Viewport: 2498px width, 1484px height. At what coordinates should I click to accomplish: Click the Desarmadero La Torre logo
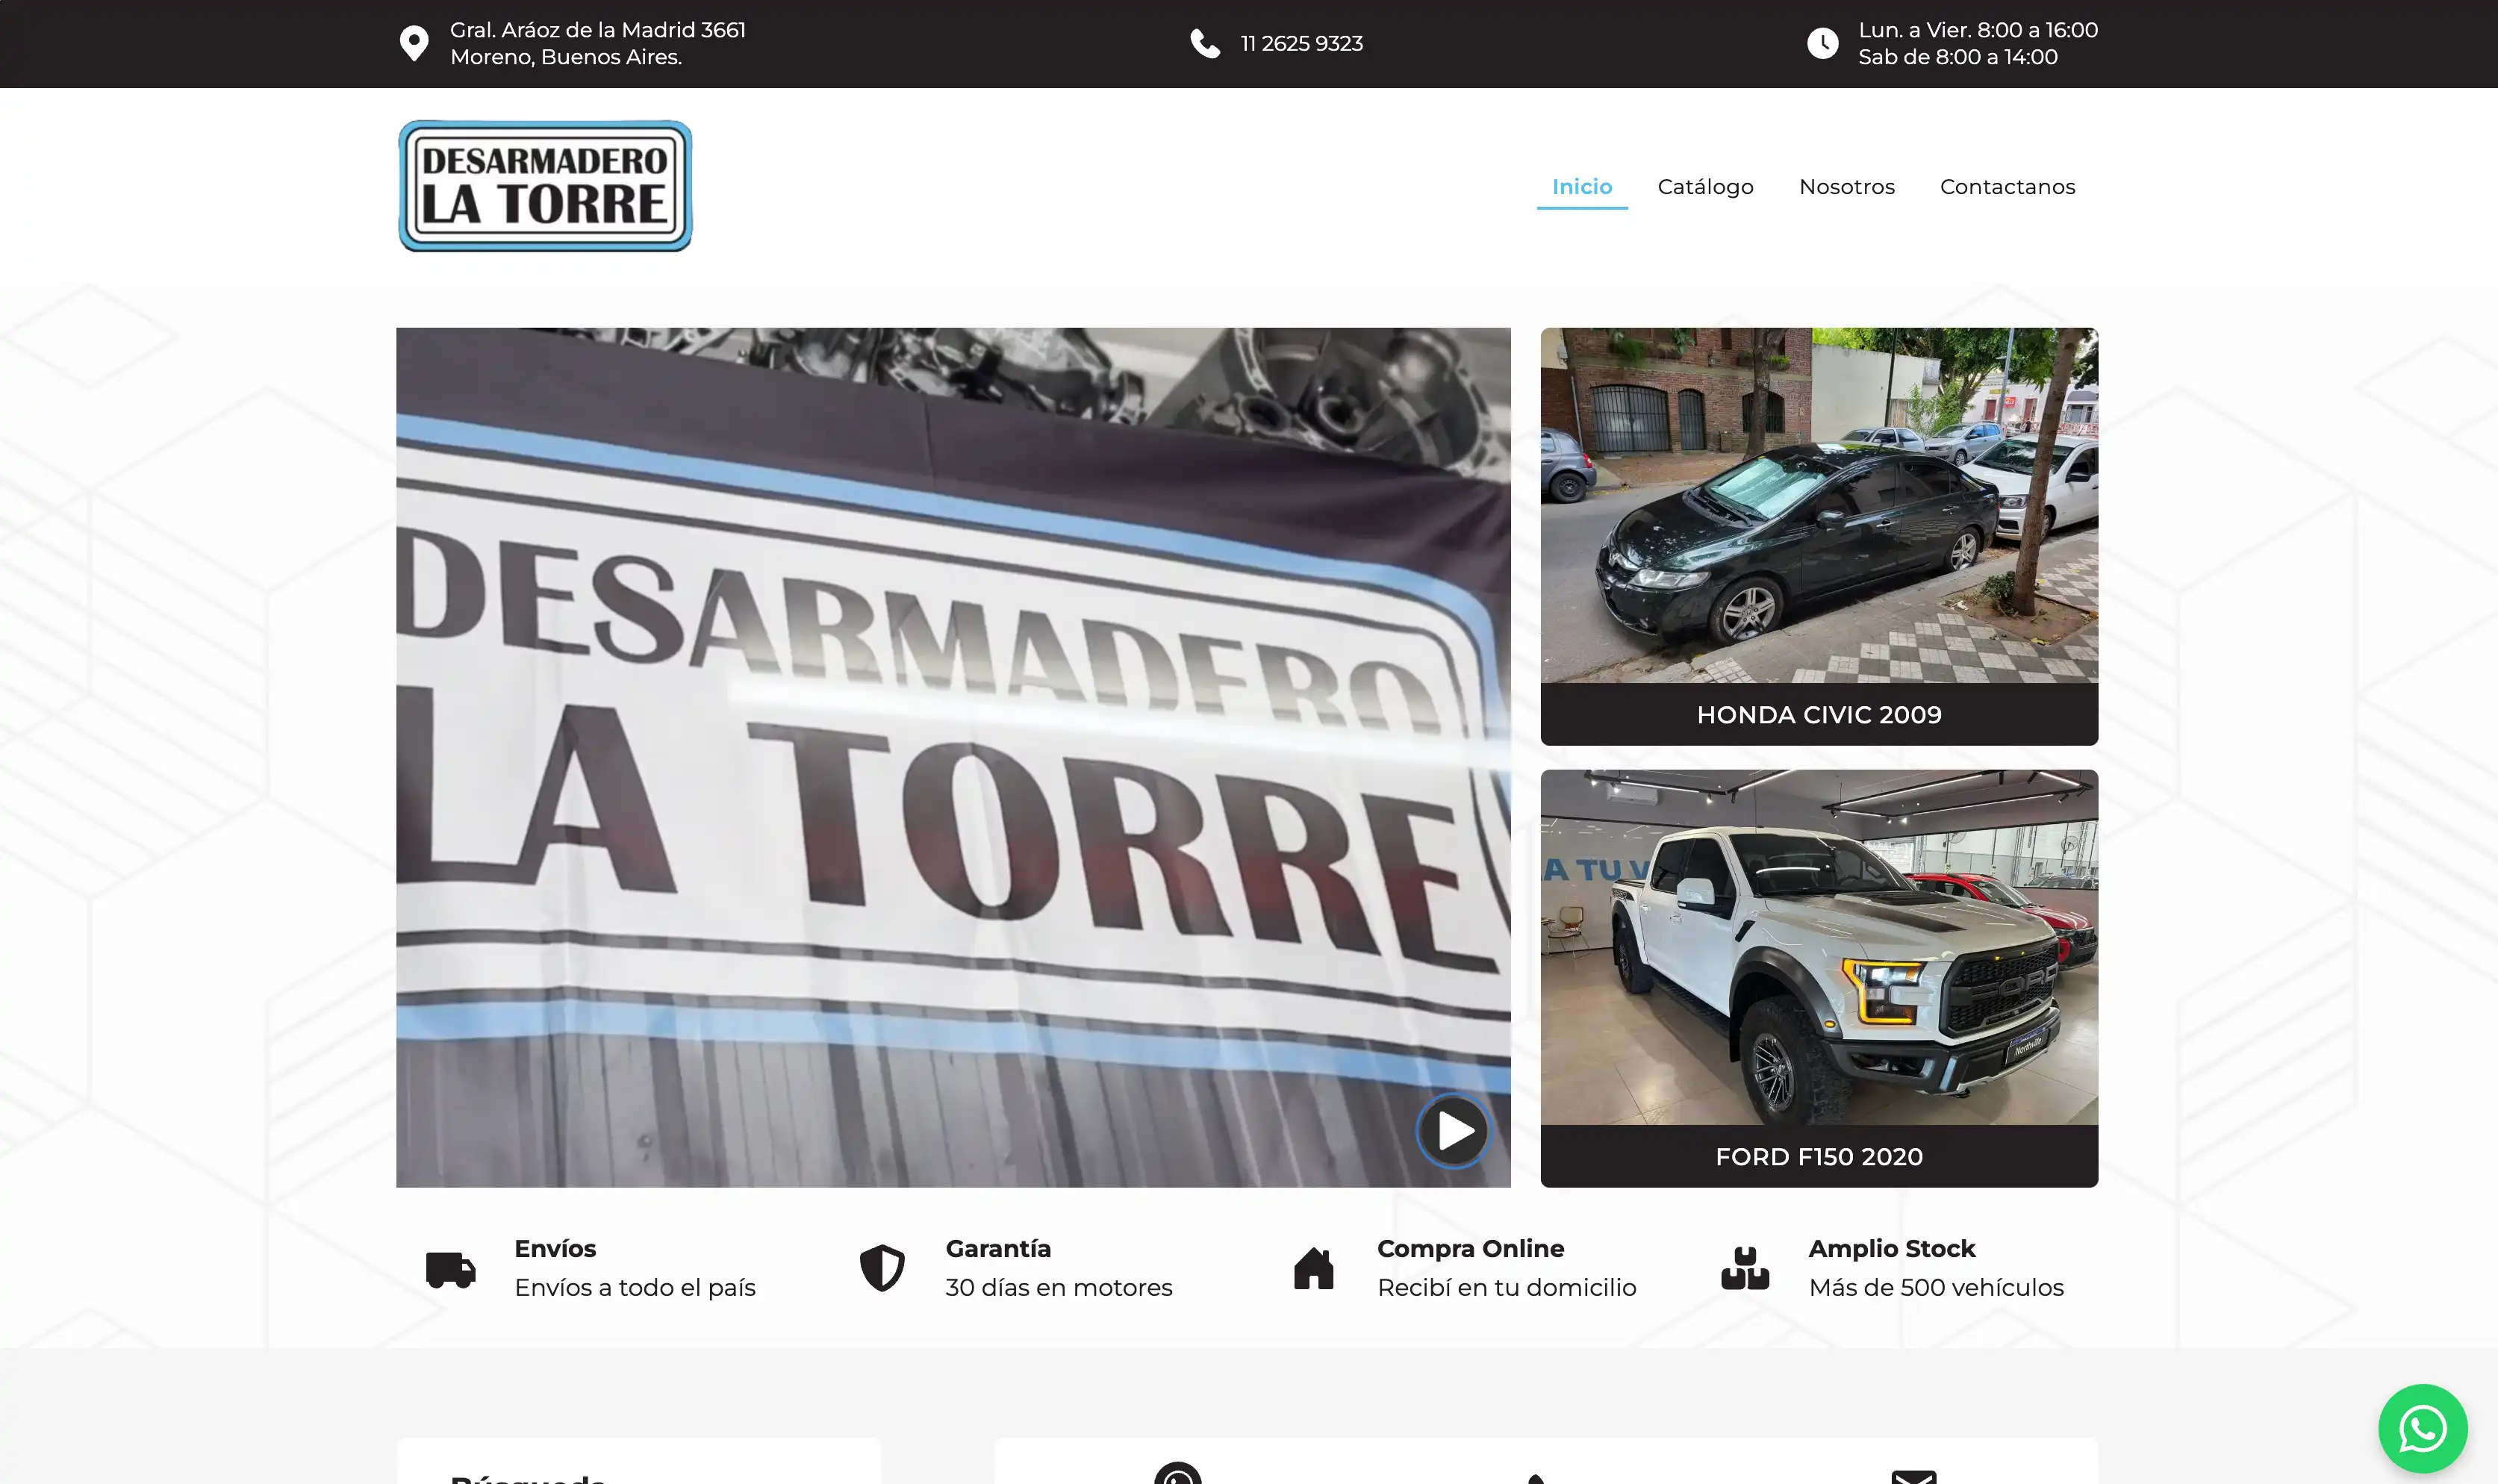click(545, 186)
